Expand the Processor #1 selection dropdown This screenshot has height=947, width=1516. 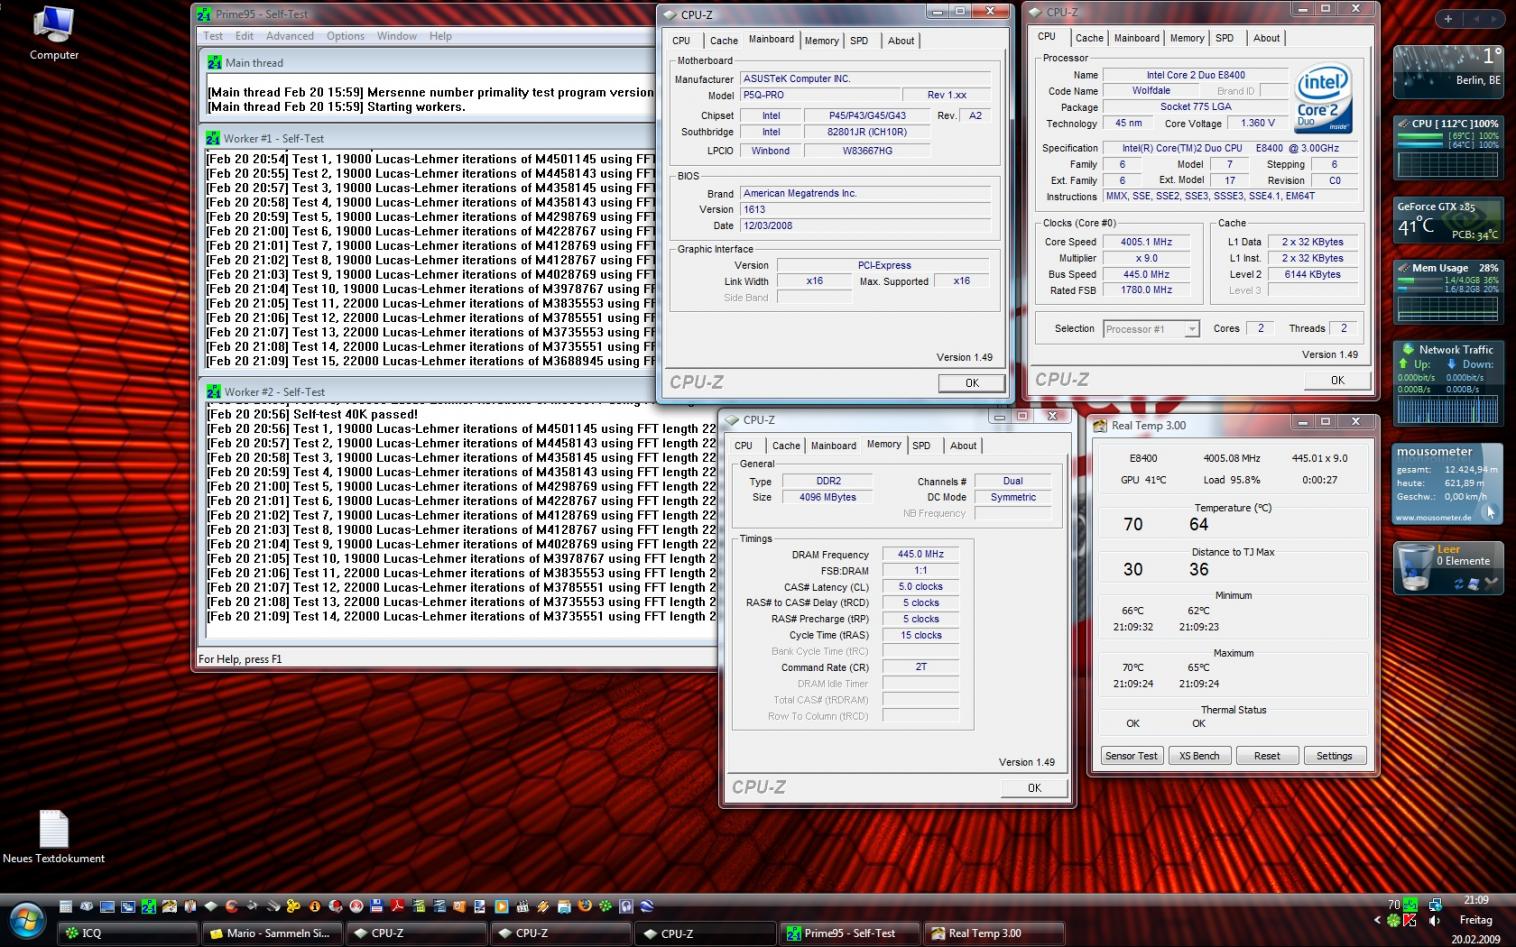(1191, 329)
